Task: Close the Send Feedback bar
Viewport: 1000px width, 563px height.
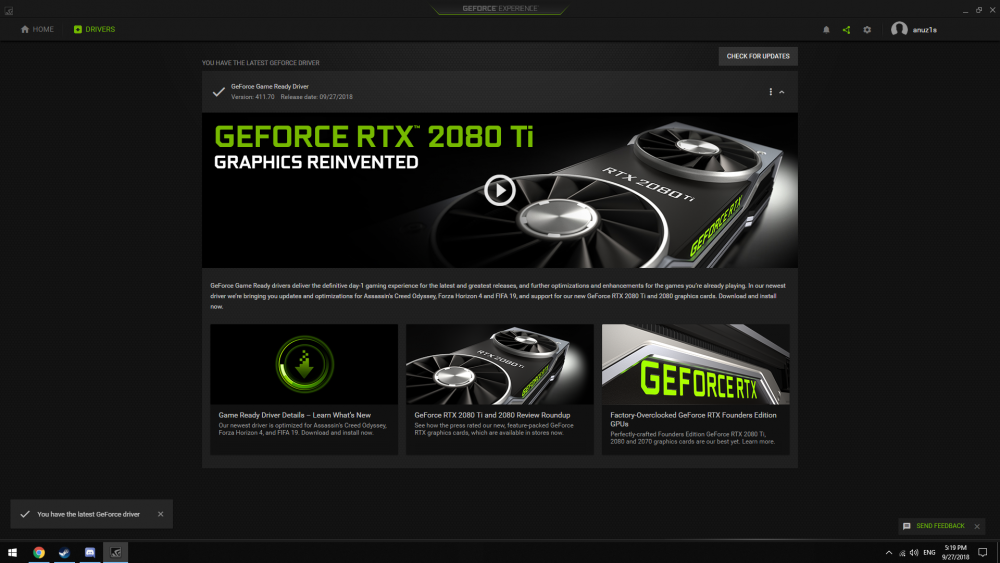Action: (977, 526)
